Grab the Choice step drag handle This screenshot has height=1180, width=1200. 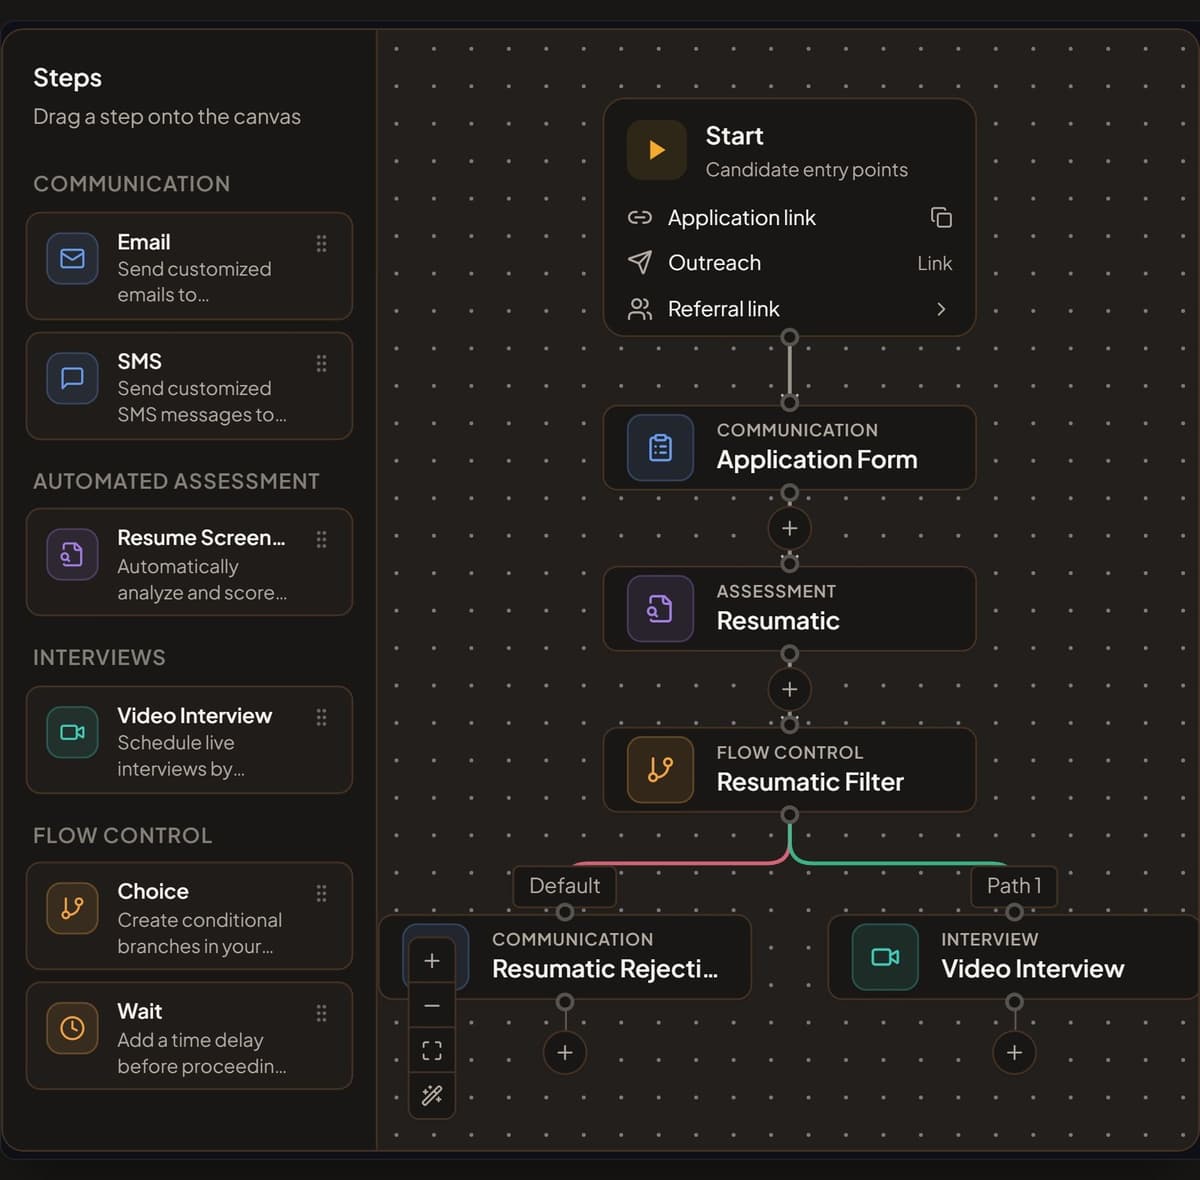click(x=321, y=893)
